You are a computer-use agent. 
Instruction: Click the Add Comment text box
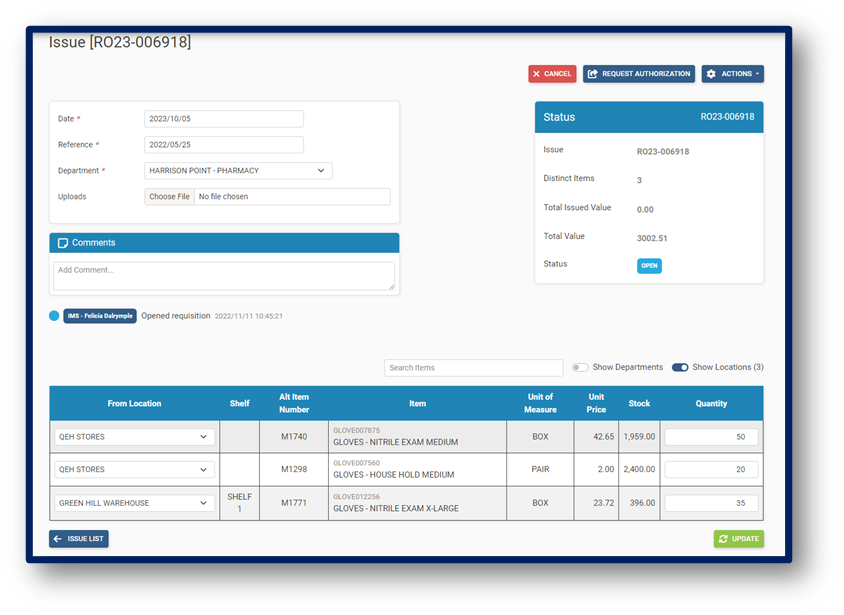tap(223, 276)
